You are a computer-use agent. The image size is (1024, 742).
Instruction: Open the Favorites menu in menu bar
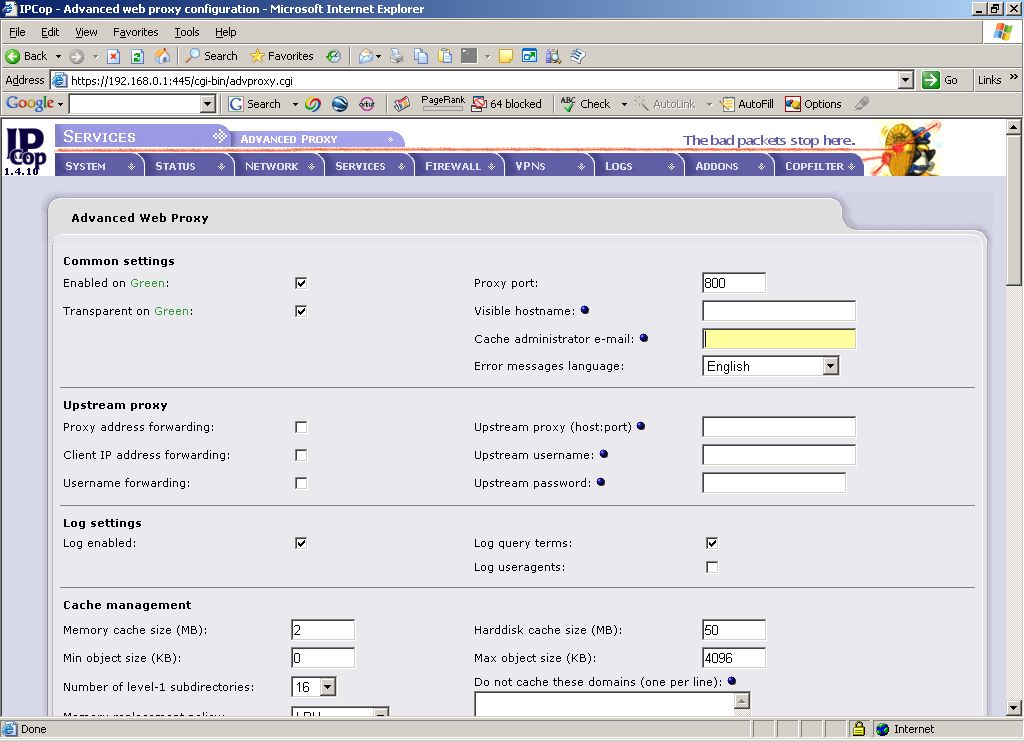[135, 32]
